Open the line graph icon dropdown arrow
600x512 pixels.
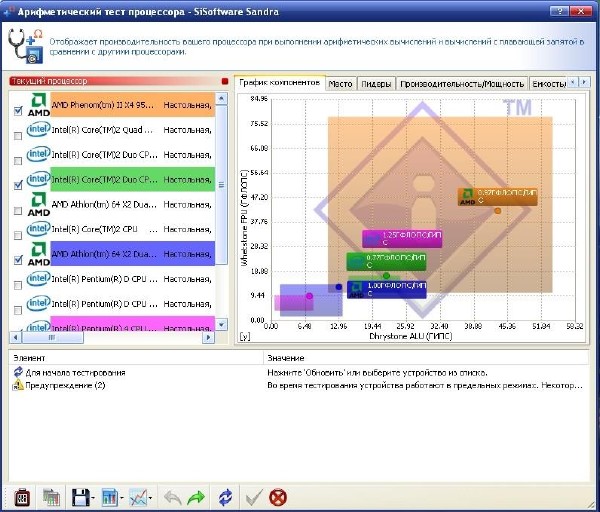pos(150,497)
